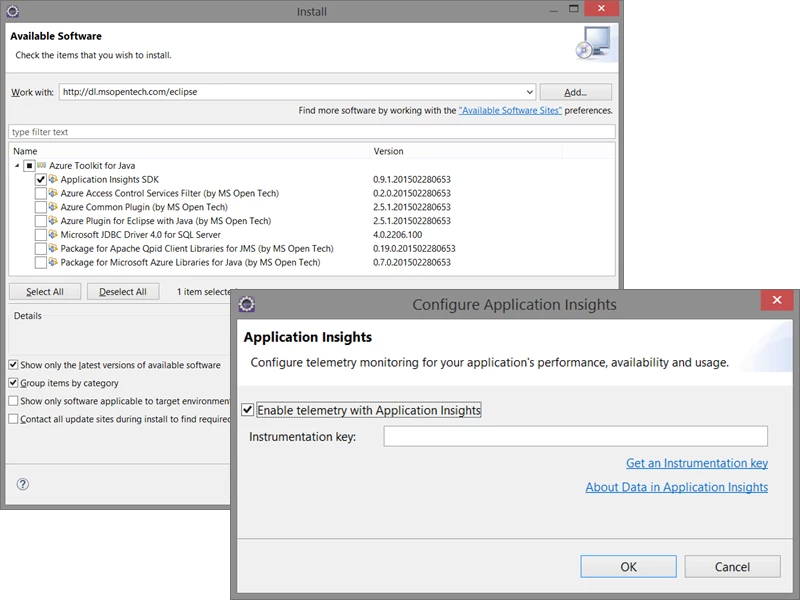
Task: Click Cancel in Configure Application Insights dialog
Action: (x=732, y=566)
